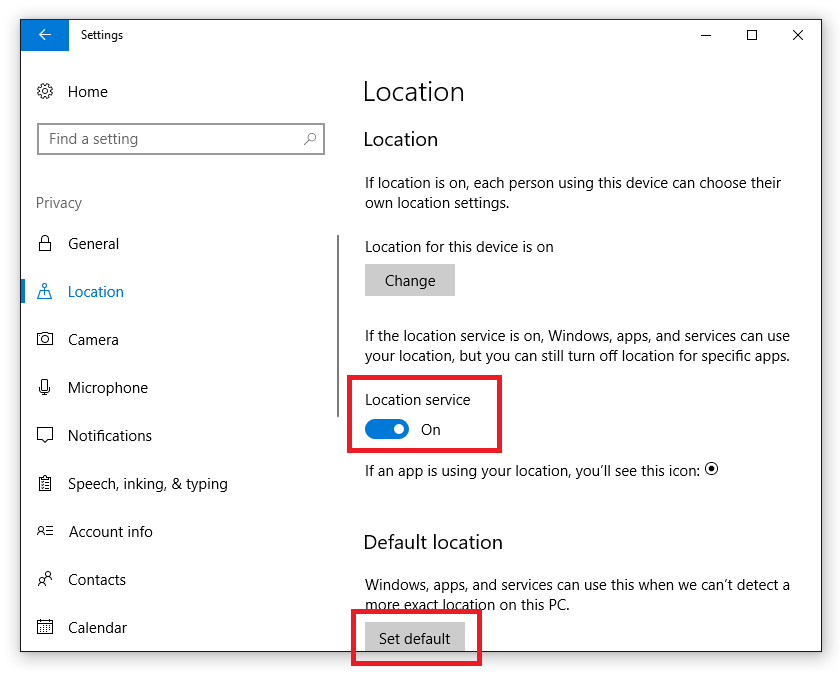840x676 pixels.
Task: Click the back arrow icon
Action: [x=45, y=35]
